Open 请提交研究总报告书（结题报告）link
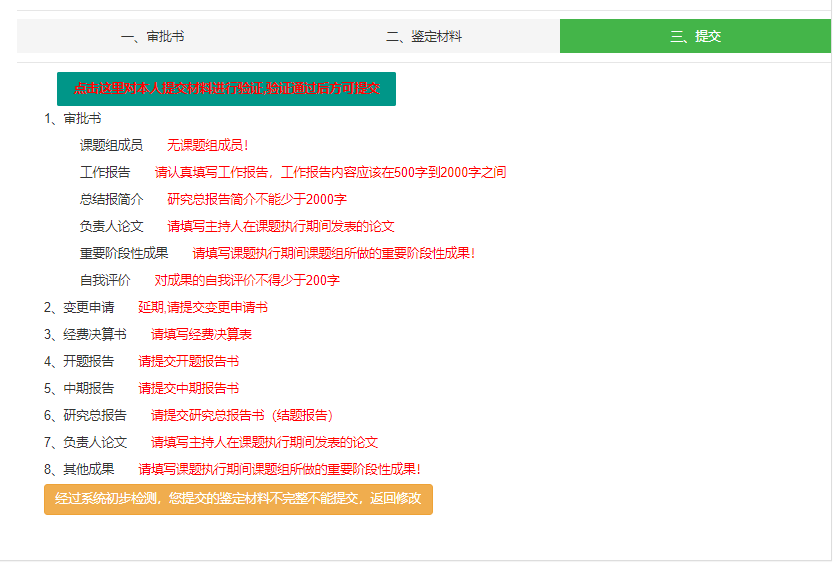The image size is (833, 572). [x=241, y=415]
